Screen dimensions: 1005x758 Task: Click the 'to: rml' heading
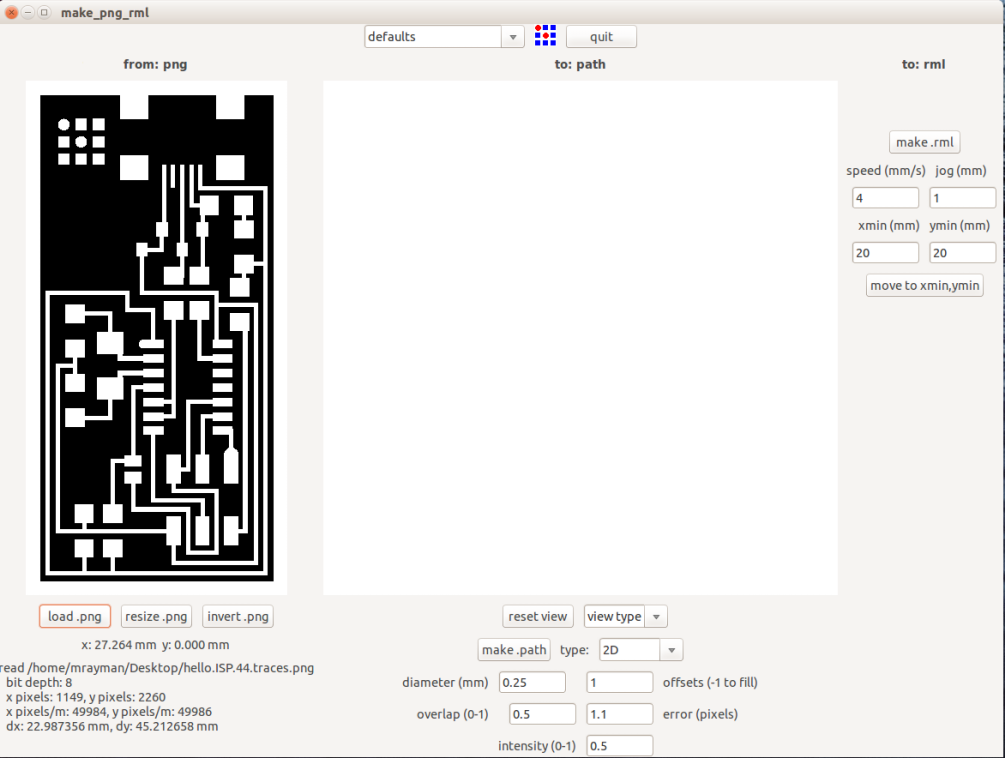[924, 64]
